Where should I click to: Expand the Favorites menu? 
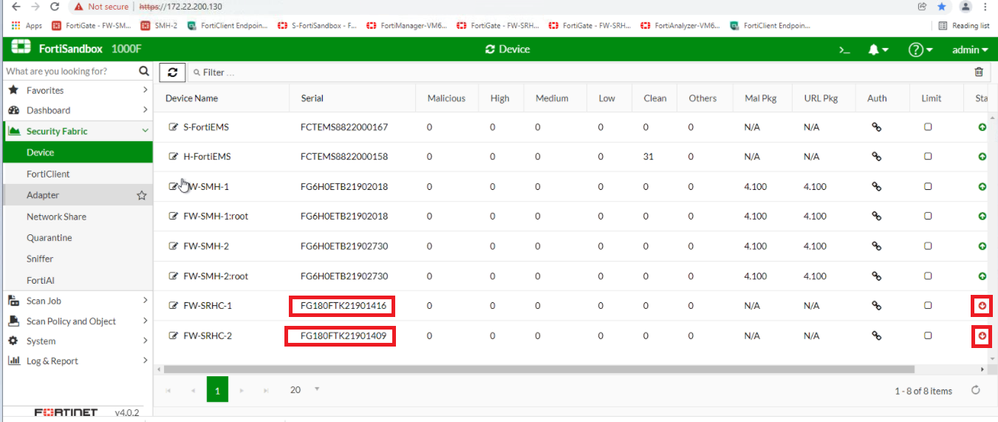click(78, 90)
